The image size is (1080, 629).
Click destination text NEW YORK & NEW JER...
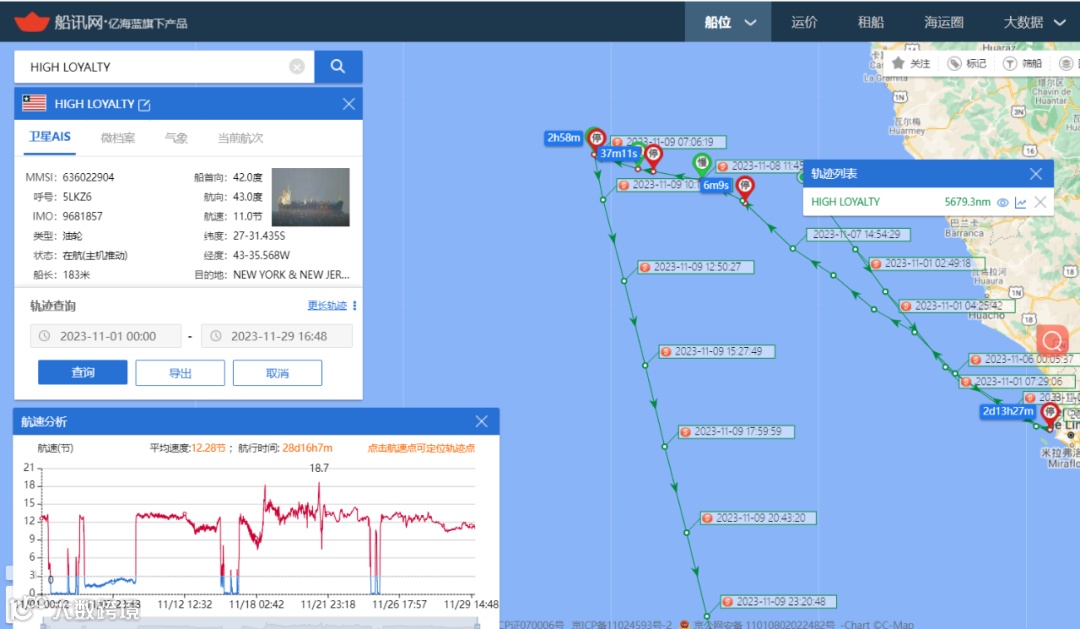click(x=291, y=274)
